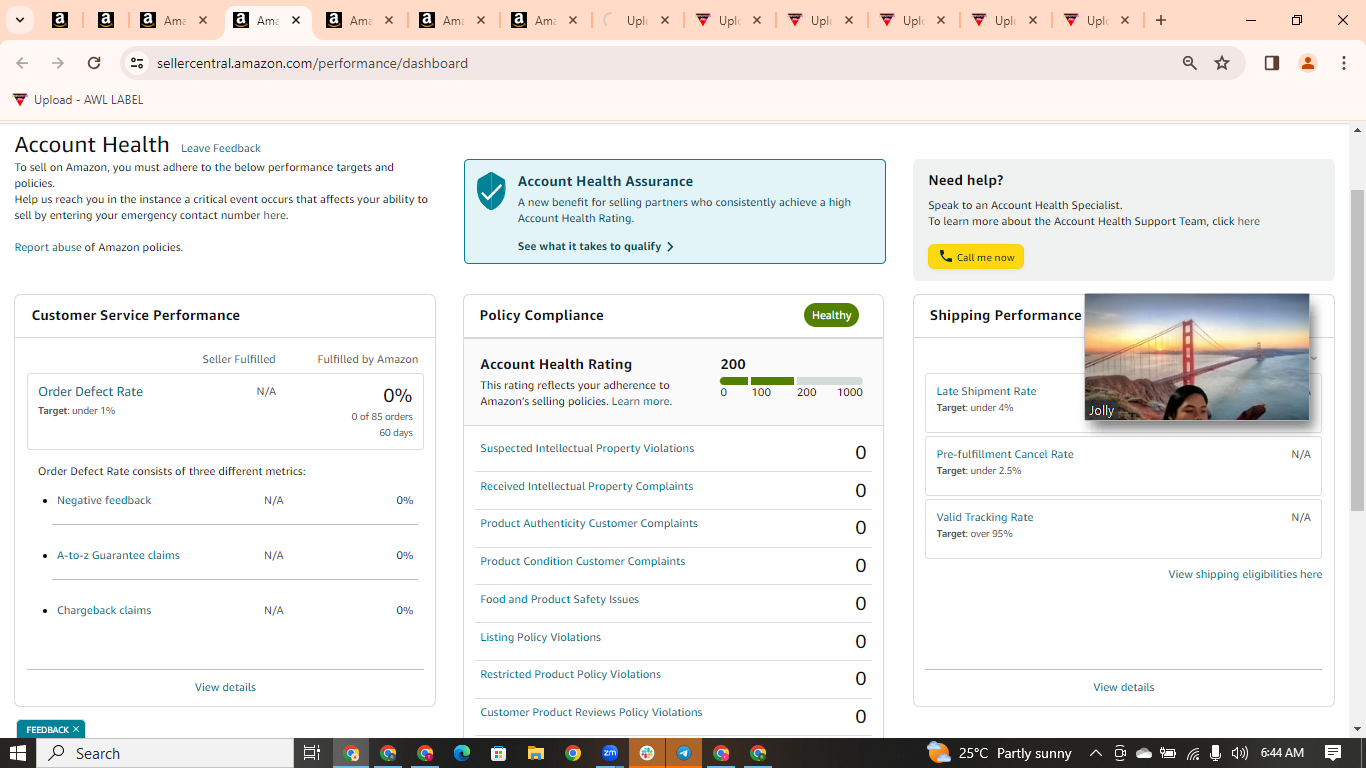This screenshot has height=768, width=1366.
Task: Open the Learn more link
Action: pyautogui.click(x=640, y=401)
